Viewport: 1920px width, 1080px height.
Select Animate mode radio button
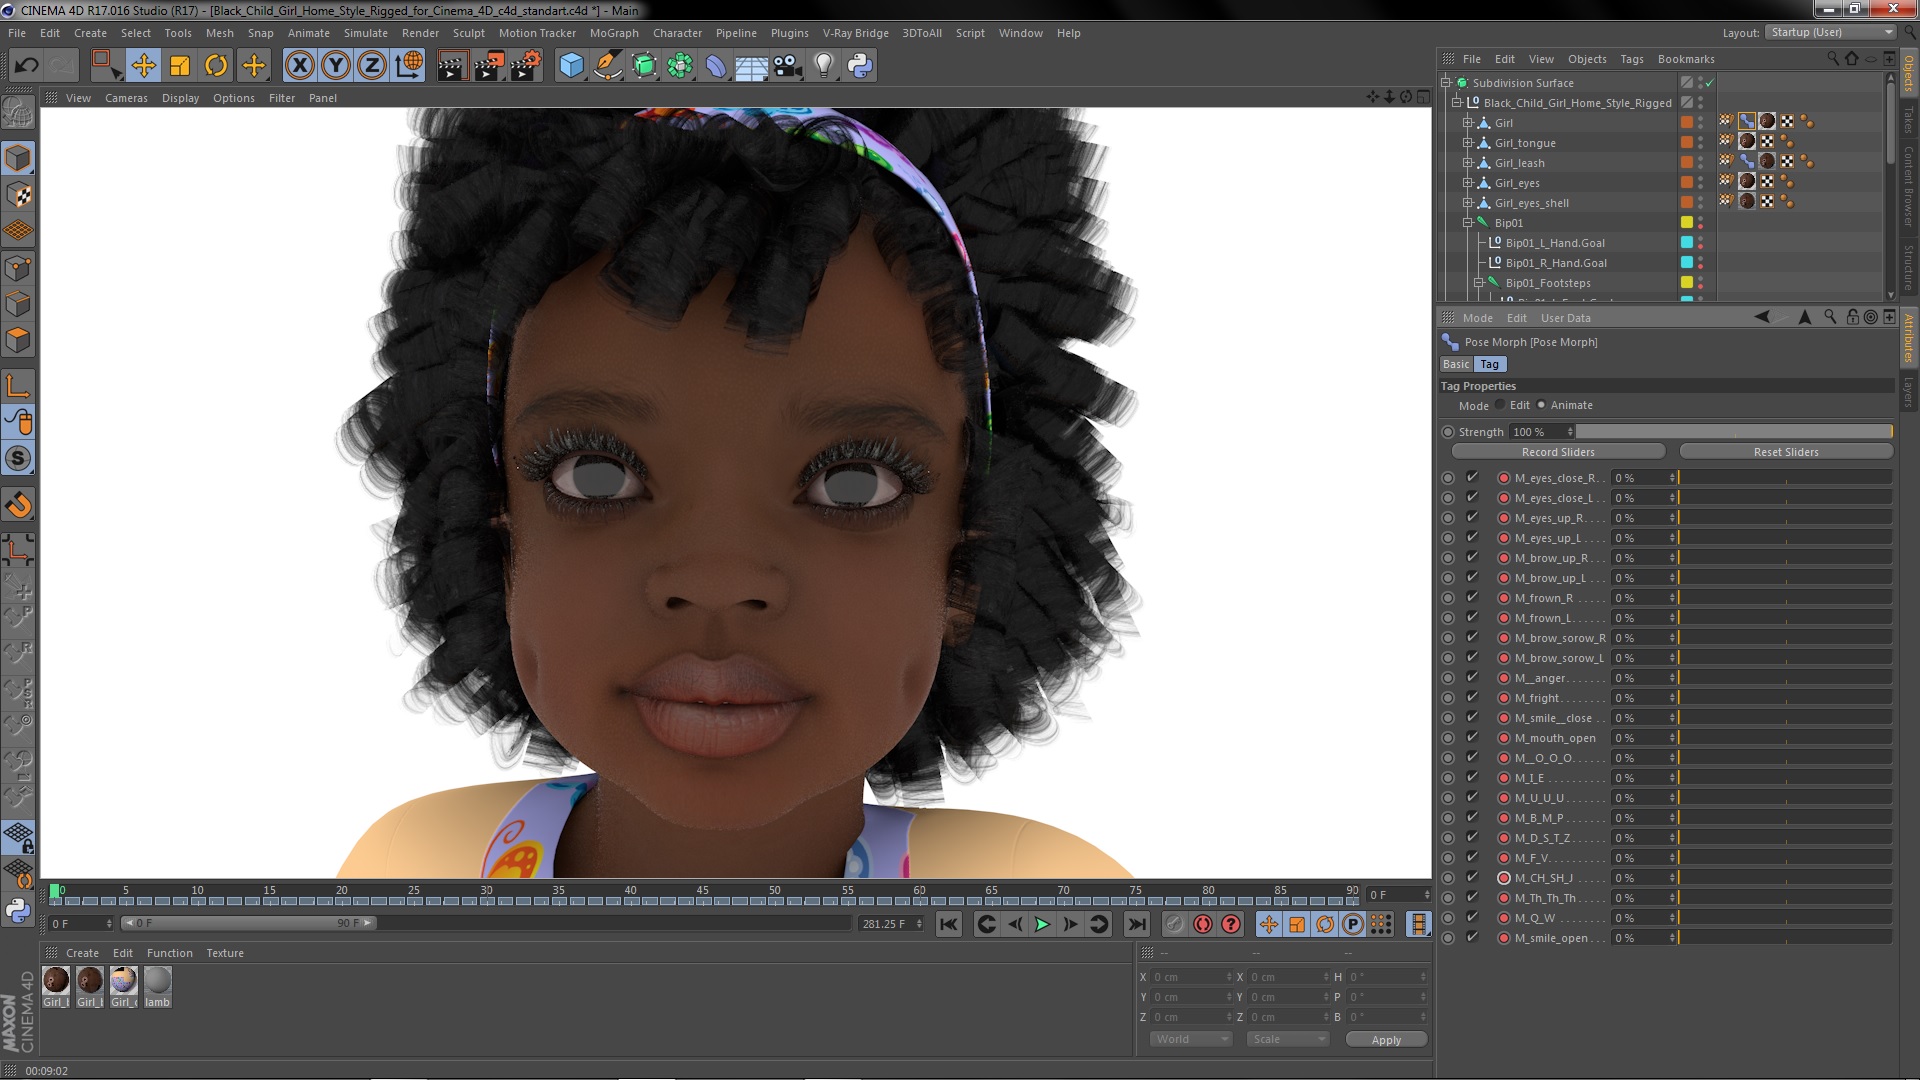[x=1541, y=405]
